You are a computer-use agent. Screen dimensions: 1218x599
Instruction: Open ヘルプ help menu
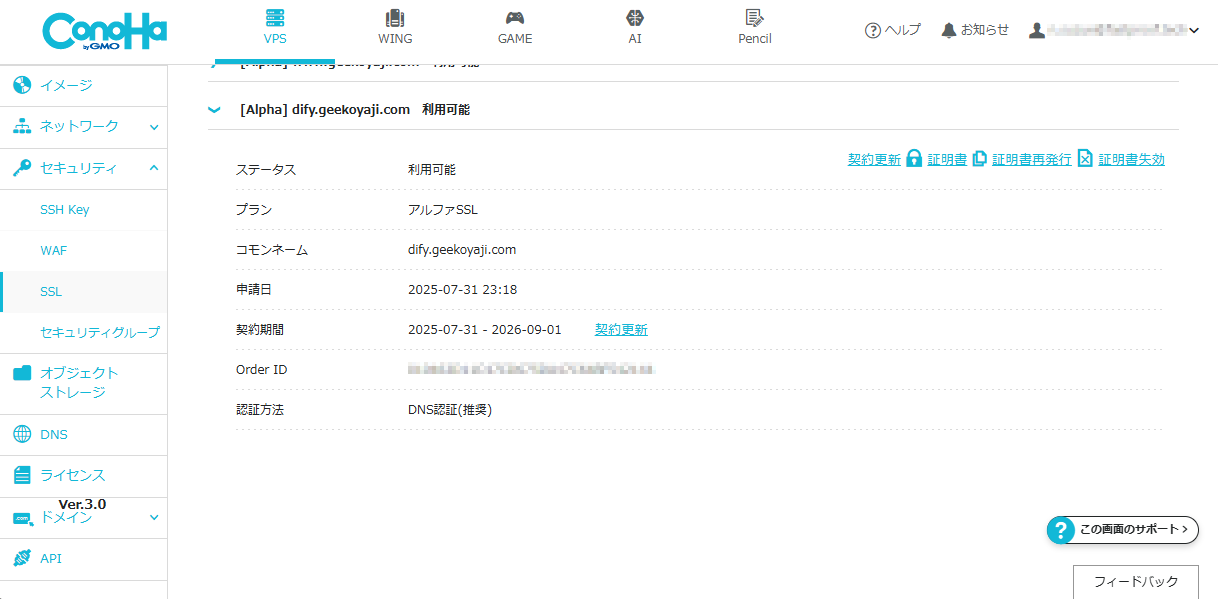click(893, 30)
